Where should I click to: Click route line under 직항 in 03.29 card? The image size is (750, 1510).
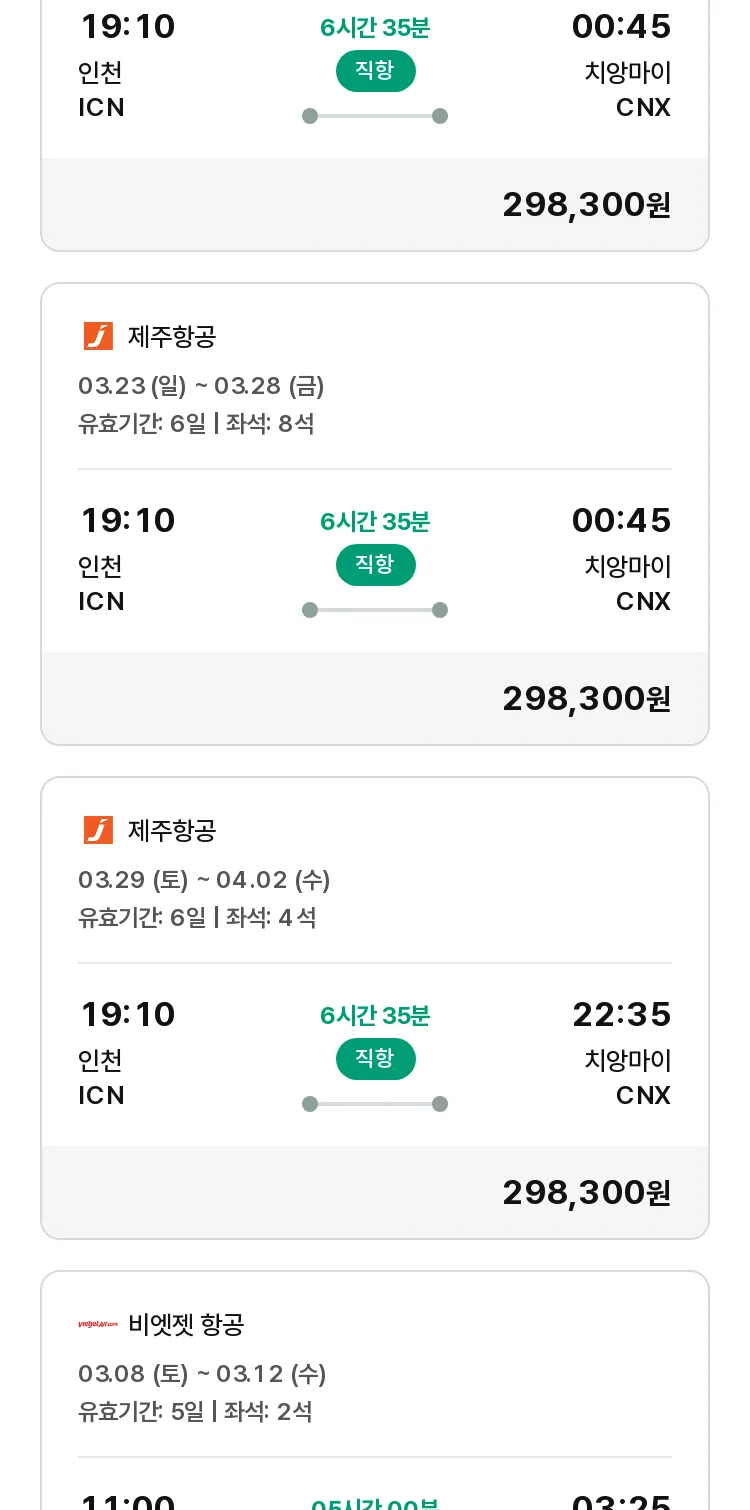[375, 1104]
